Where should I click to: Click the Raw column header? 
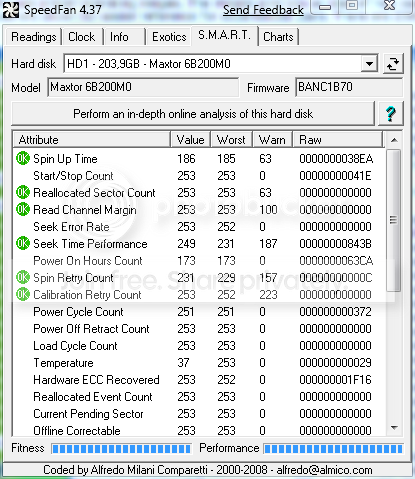[337, 140]
